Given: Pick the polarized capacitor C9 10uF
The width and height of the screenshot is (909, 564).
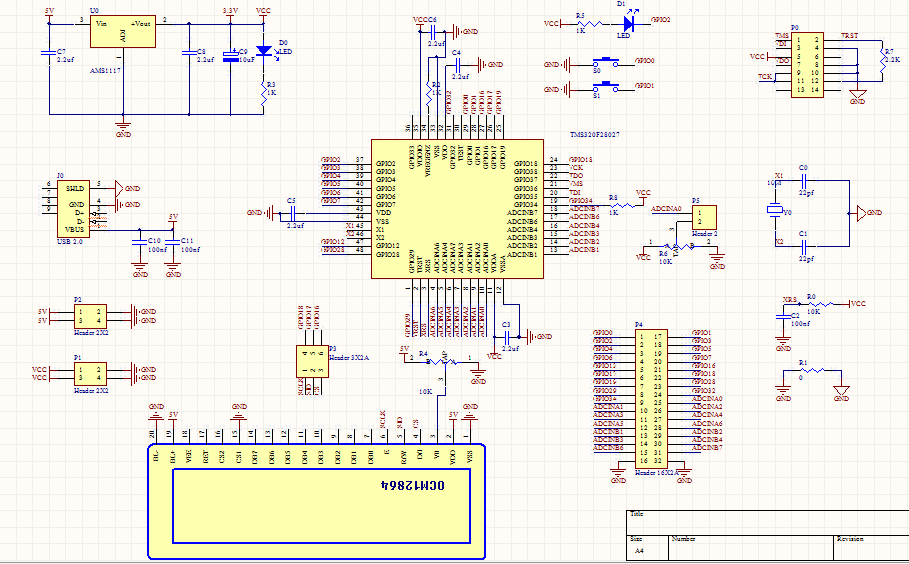Looking at the screenshot, I should coord(231,56).
